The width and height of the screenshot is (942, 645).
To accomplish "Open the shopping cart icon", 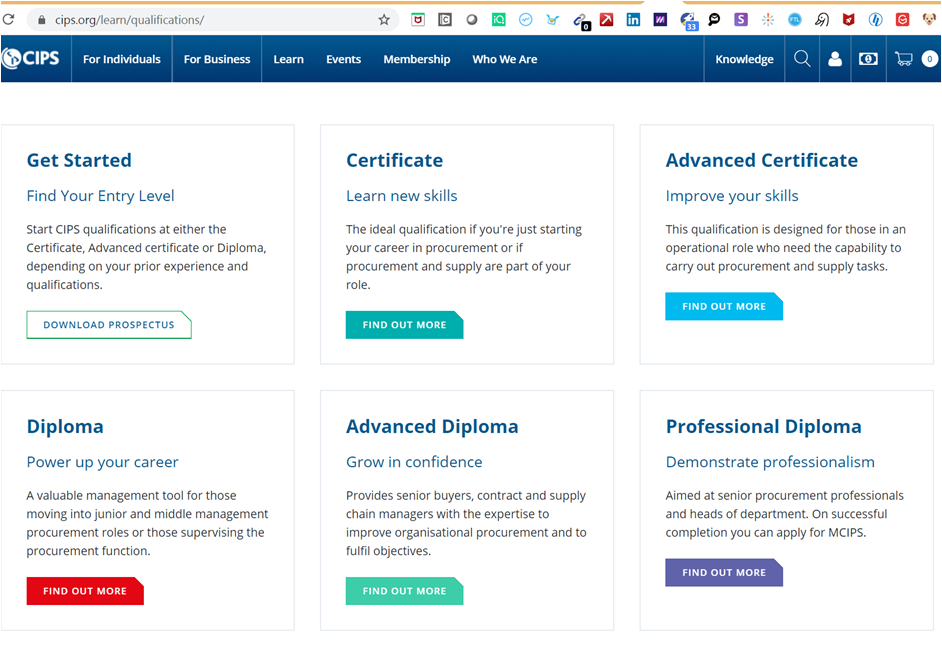I will [x=905, y=59].
